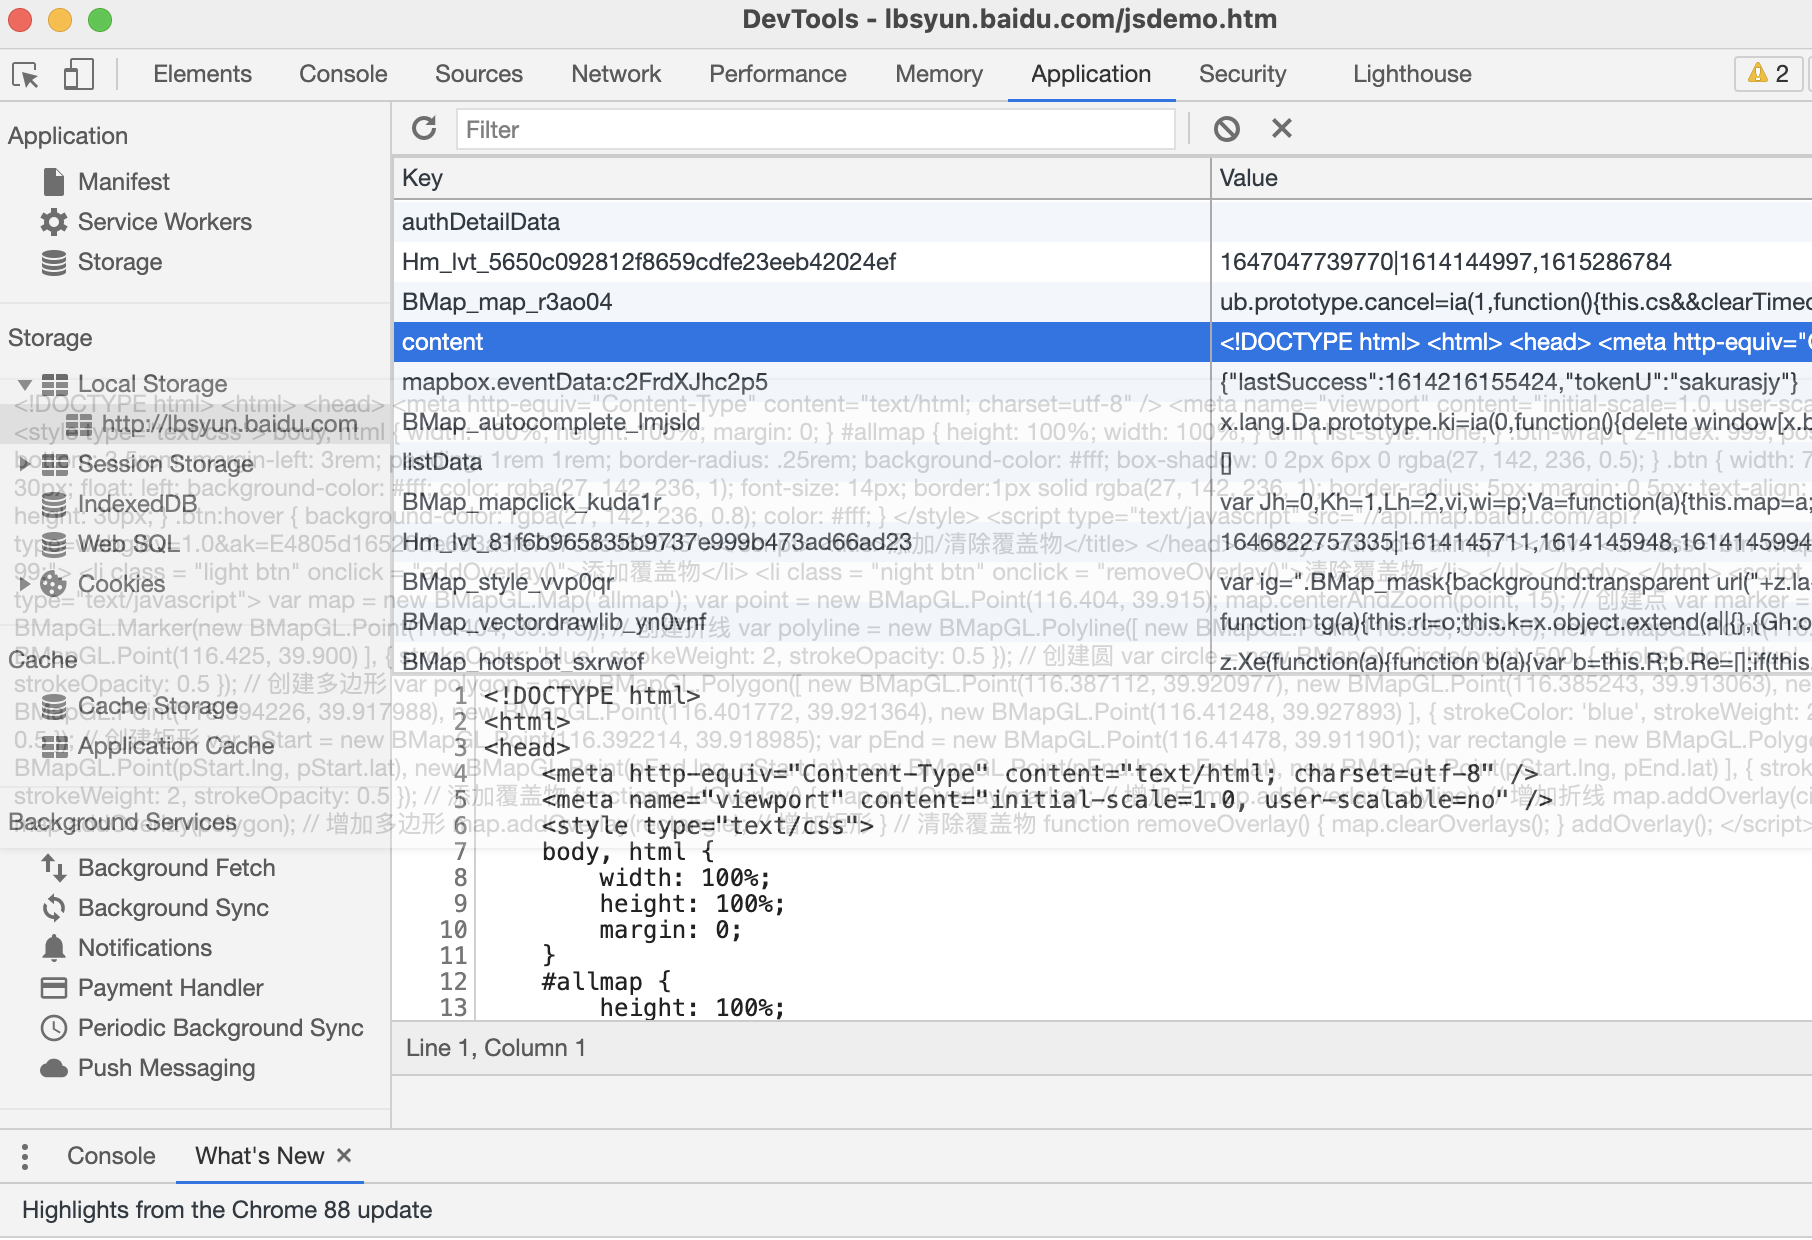Switch to the Network tab
The height and width of the screenshot is (1240, 1812).
point(616,74)
